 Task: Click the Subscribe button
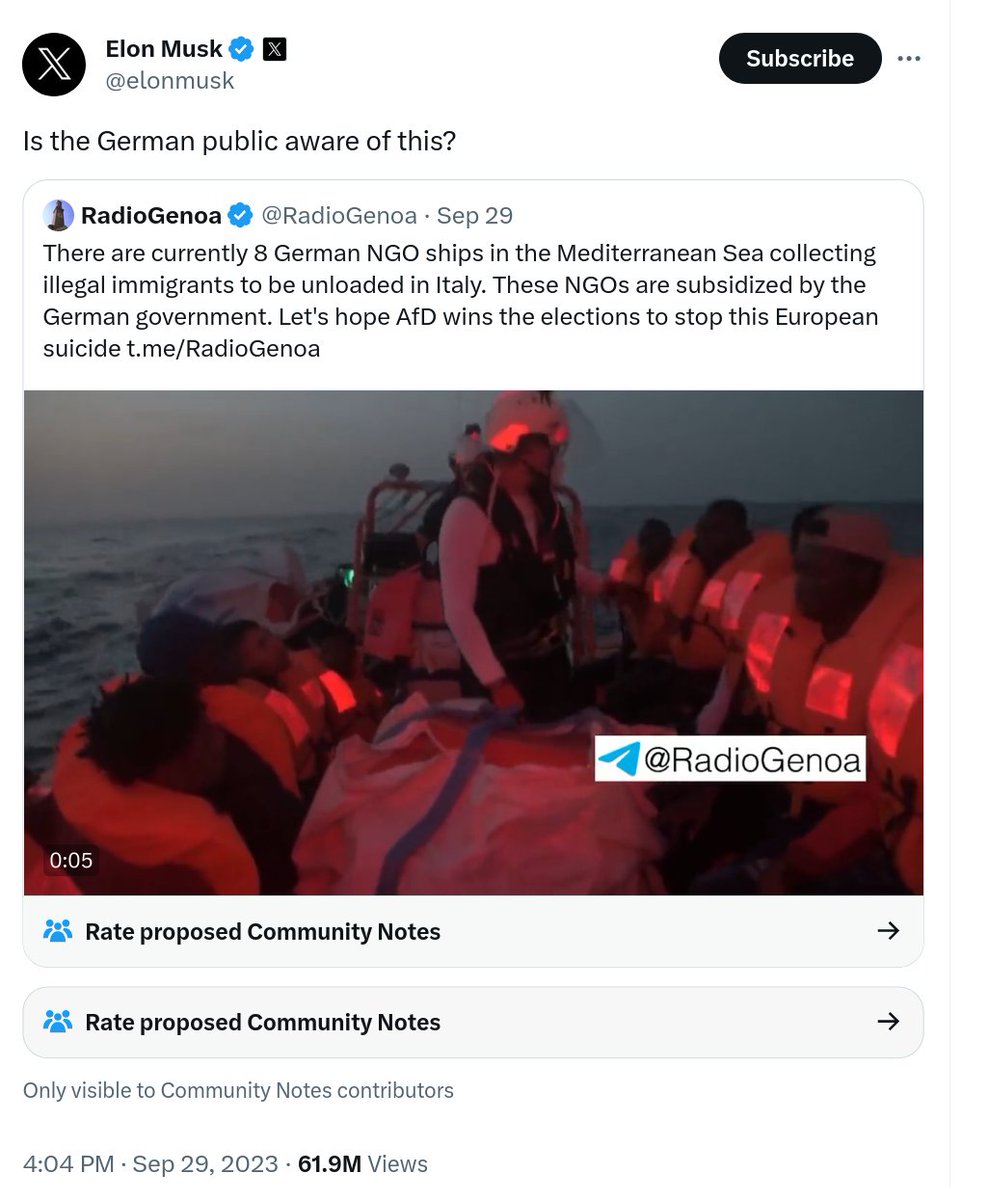800,58
